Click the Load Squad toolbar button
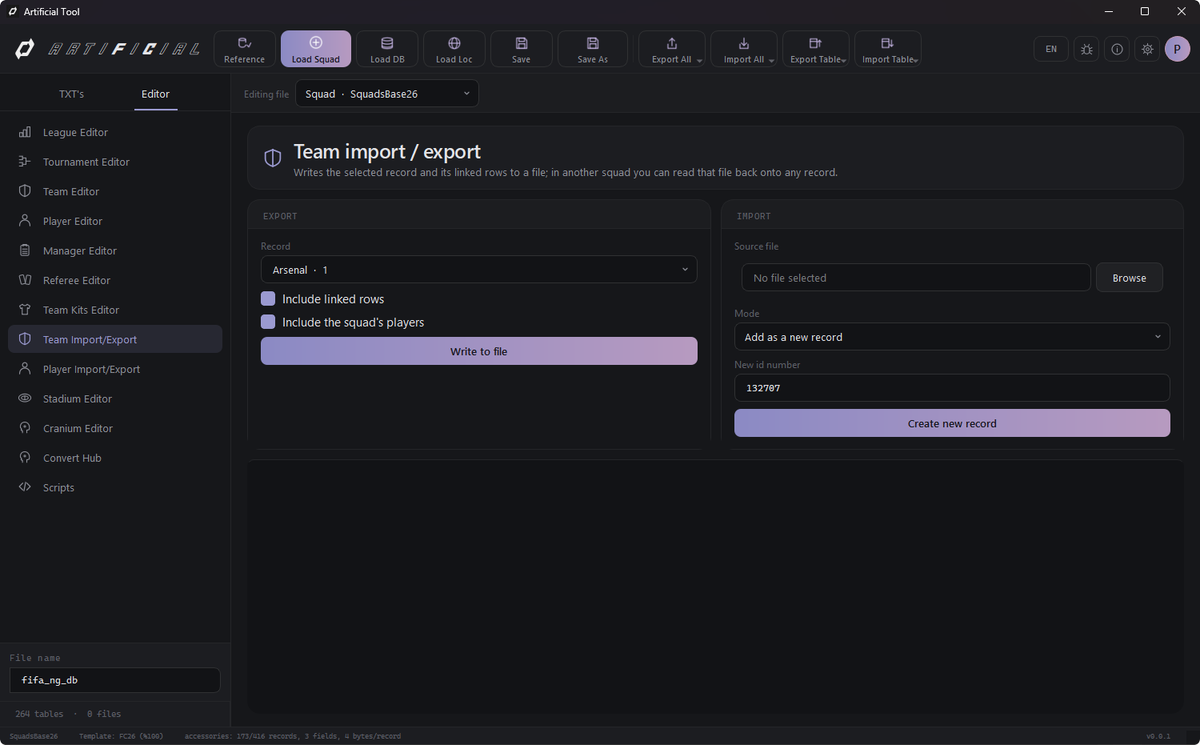1200x745 pixels. (316, 49)
